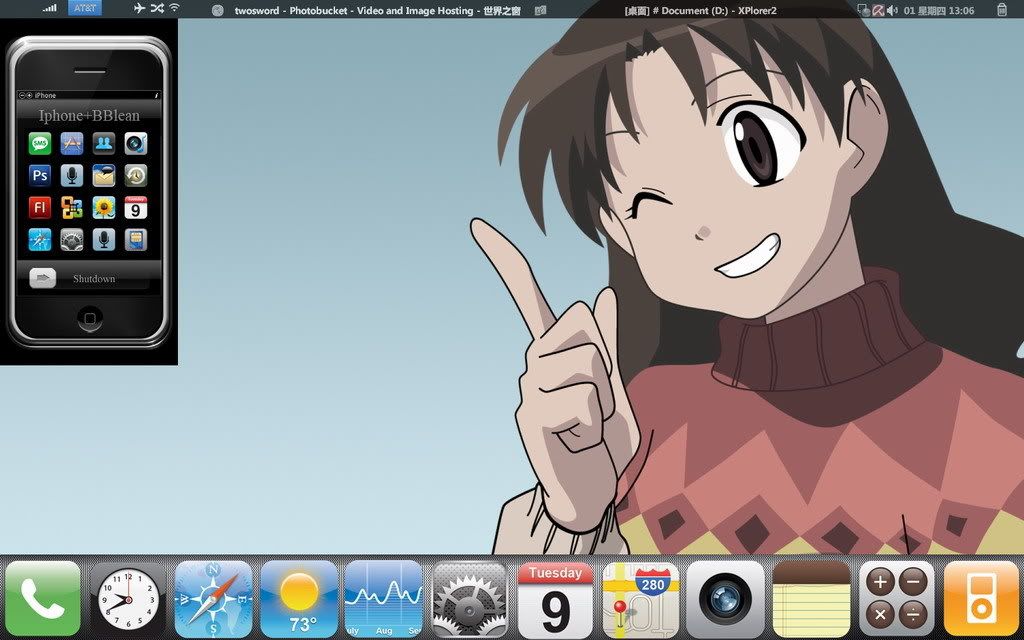Click the 13:06 date and clock display
The width and height of the screenshot is (1024, 640).
pyautogui.click(x=939, y=10)
